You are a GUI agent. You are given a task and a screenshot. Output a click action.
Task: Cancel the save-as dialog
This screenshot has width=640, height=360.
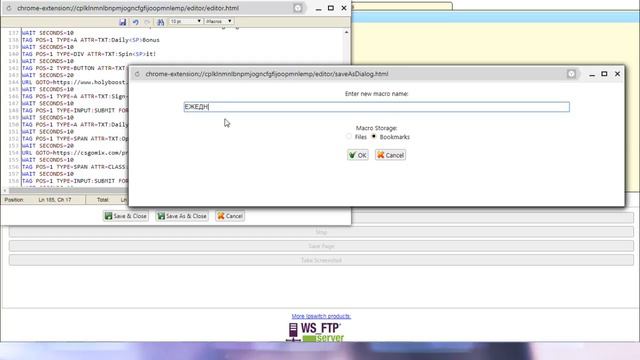[x=390, y=155]
